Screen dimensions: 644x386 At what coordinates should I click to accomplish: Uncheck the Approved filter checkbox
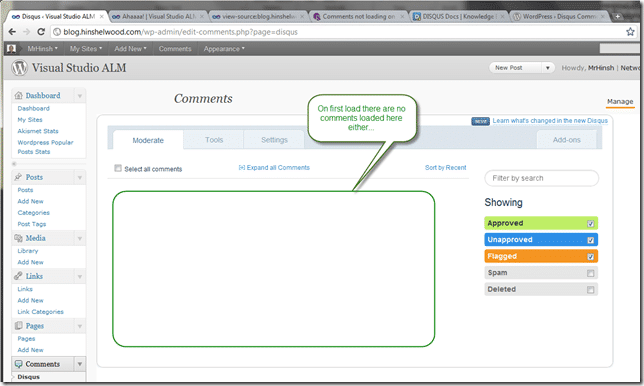[x=590, y=224]
